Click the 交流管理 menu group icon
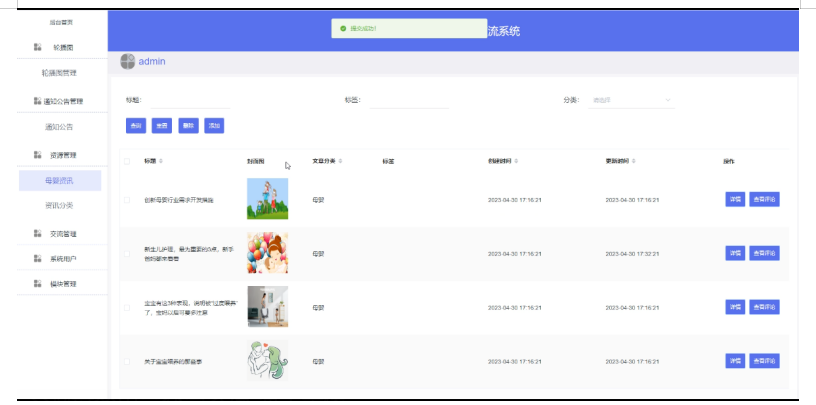 [x=37, y=233]
